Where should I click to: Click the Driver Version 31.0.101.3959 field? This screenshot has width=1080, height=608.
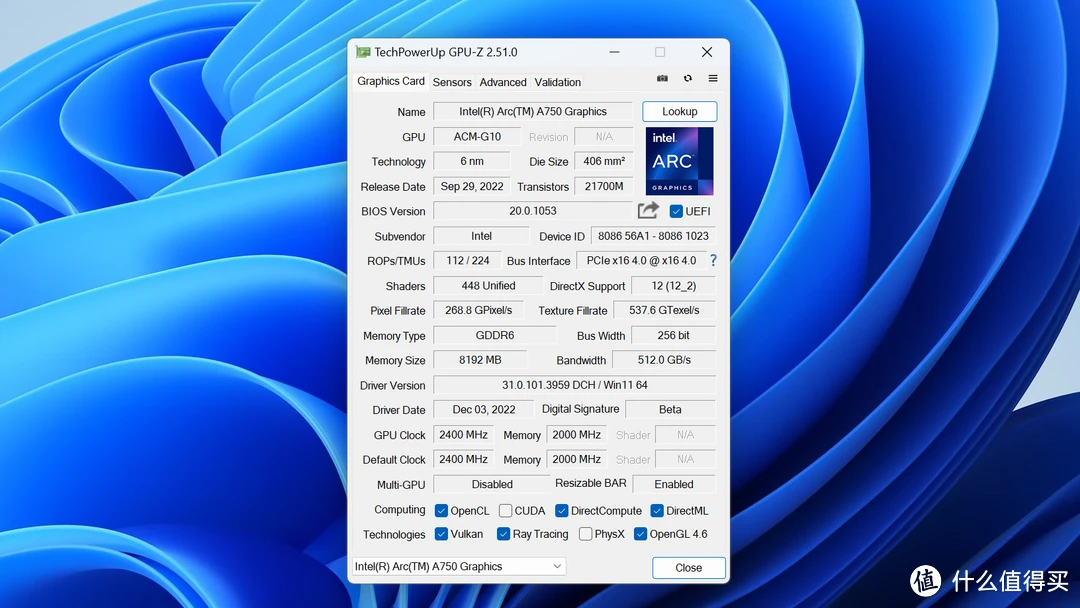point(574,385)
